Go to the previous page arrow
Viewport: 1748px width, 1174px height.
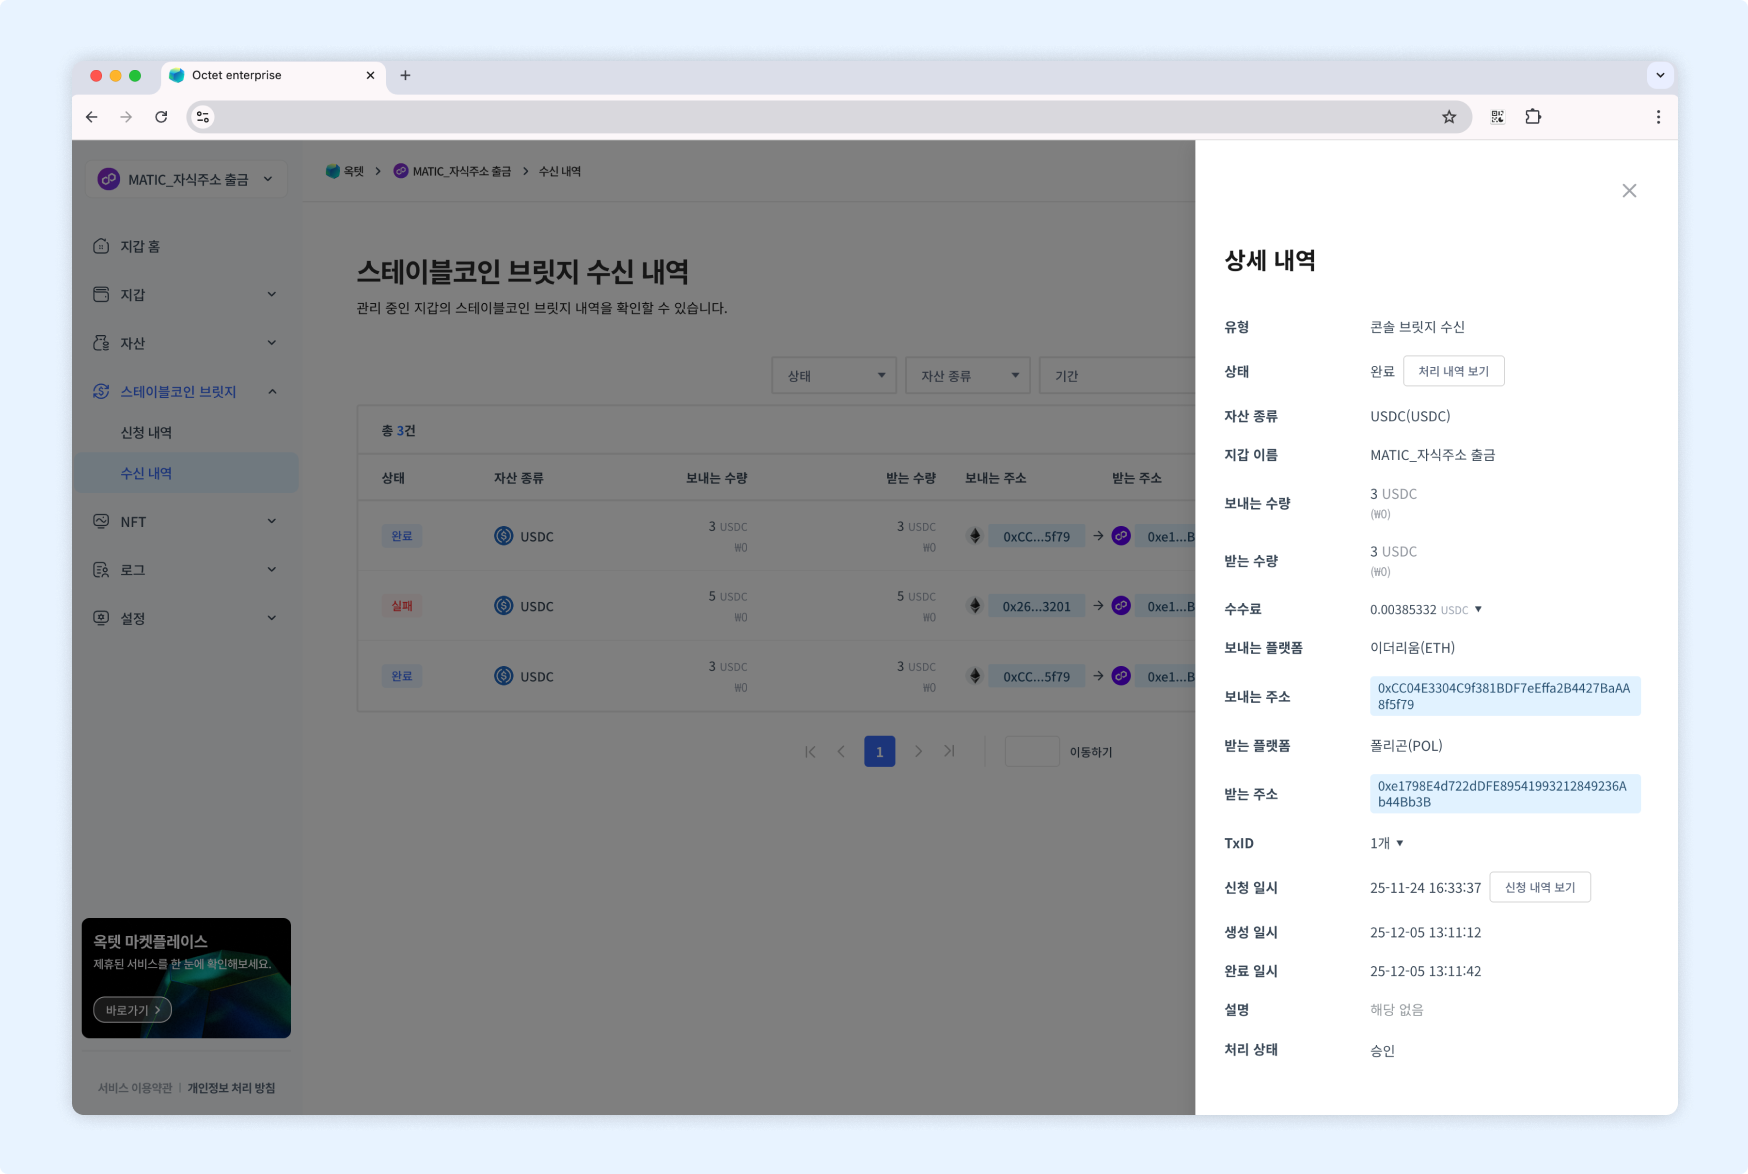[x=841, y=751]
